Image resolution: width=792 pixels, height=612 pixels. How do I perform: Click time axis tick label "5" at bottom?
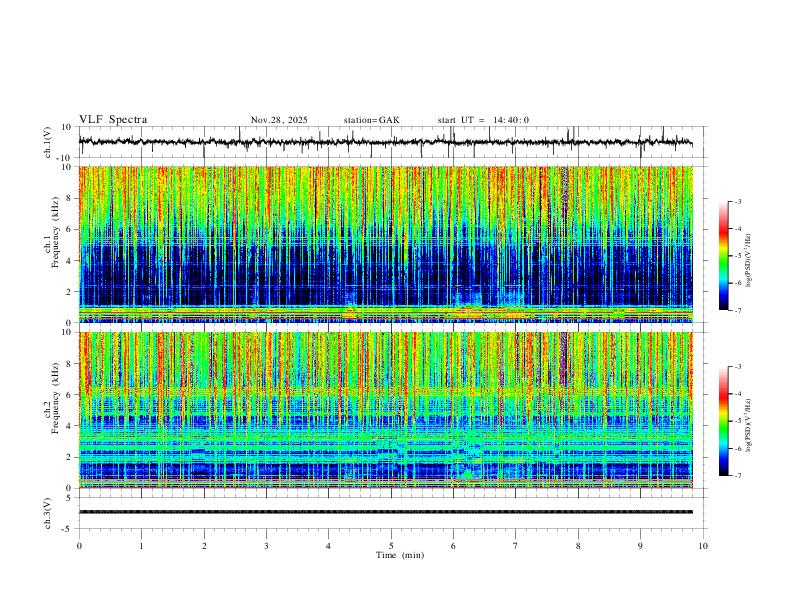coord(391,546)
